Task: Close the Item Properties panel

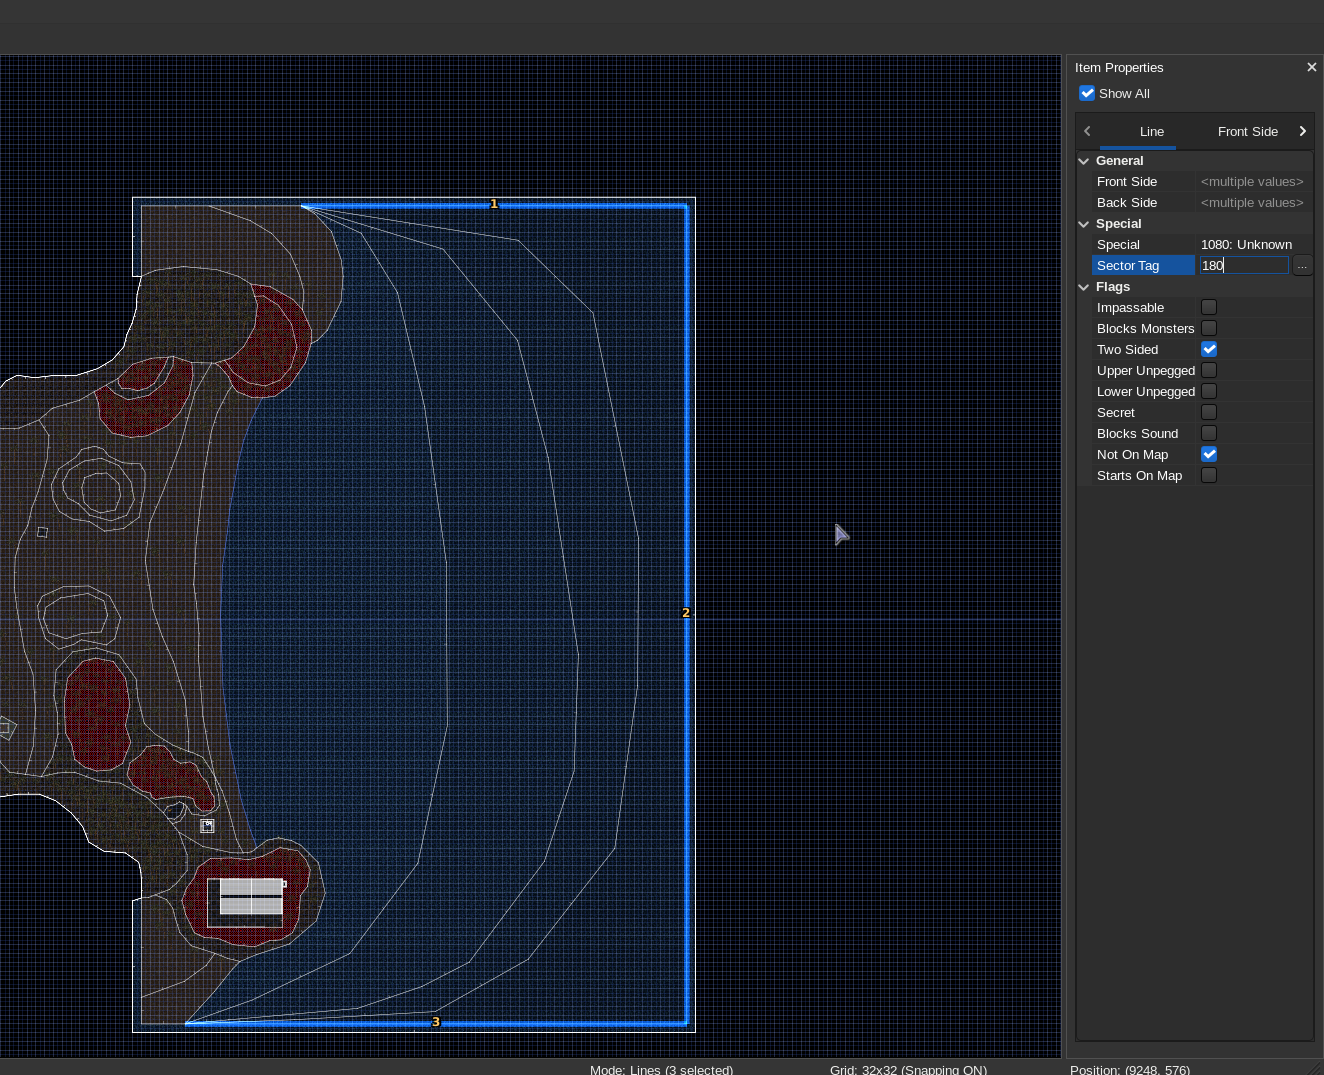Action: [x=1311, y=67]
